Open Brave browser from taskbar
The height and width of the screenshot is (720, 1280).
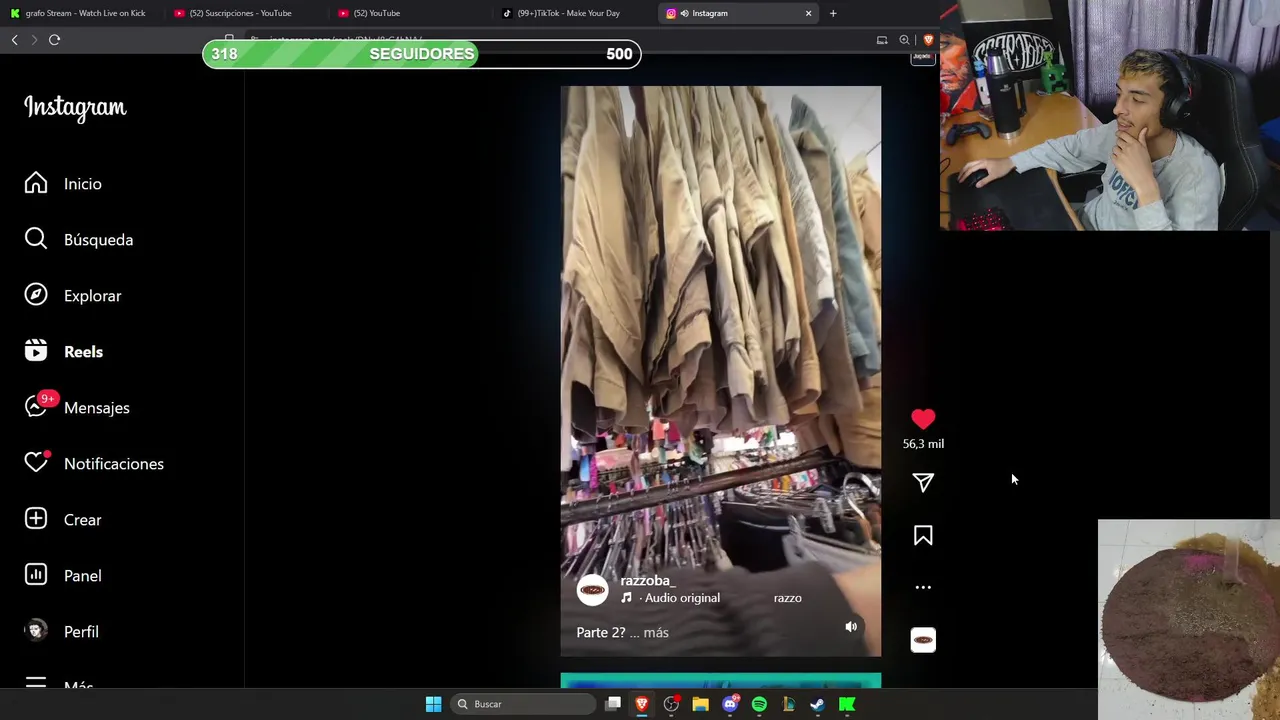coord(642,704)
